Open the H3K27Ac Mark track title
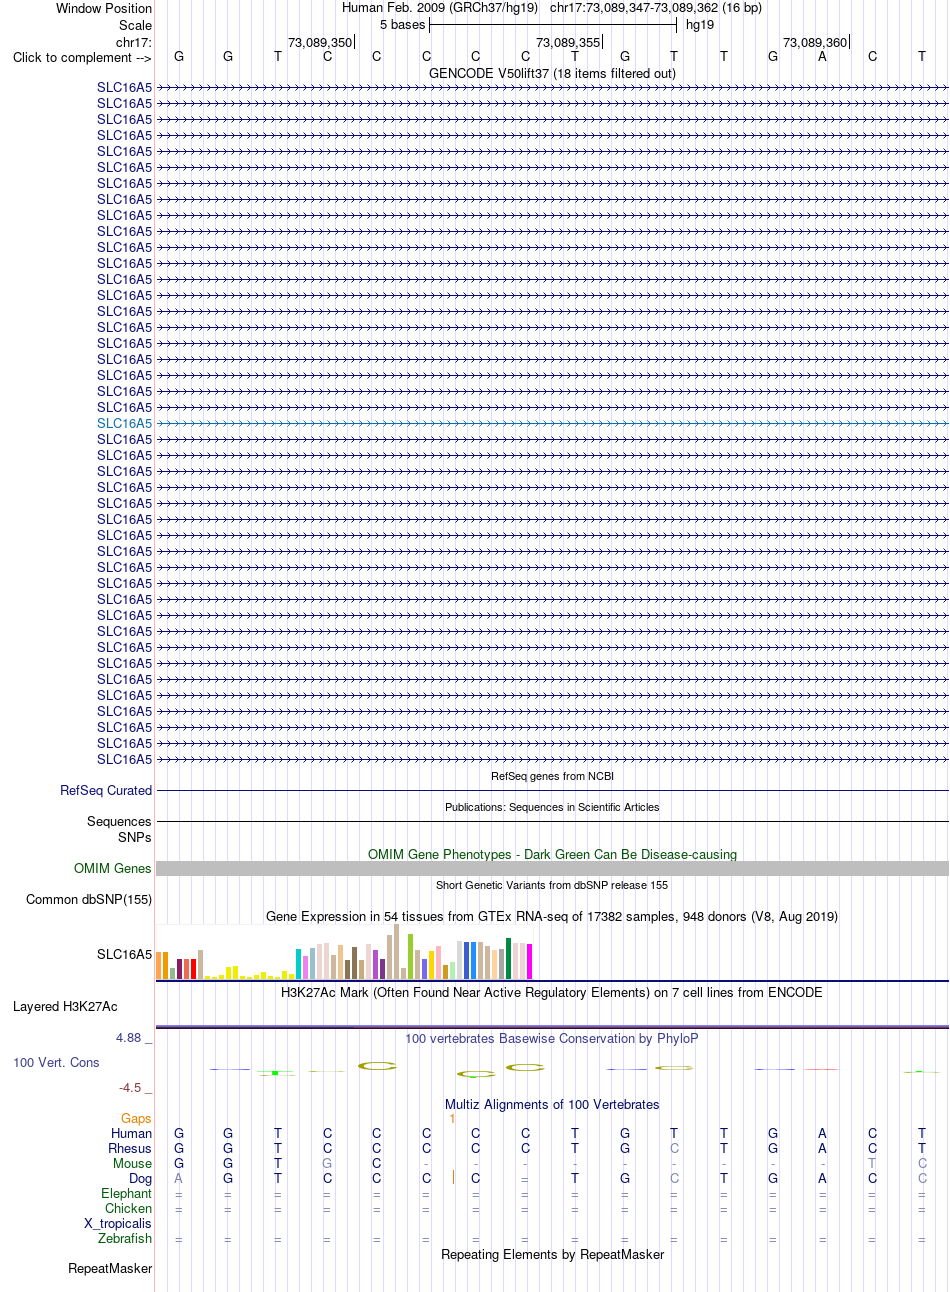Viewport: 950px width, 1292px height. pyautogui.click(x=552, y=993)
